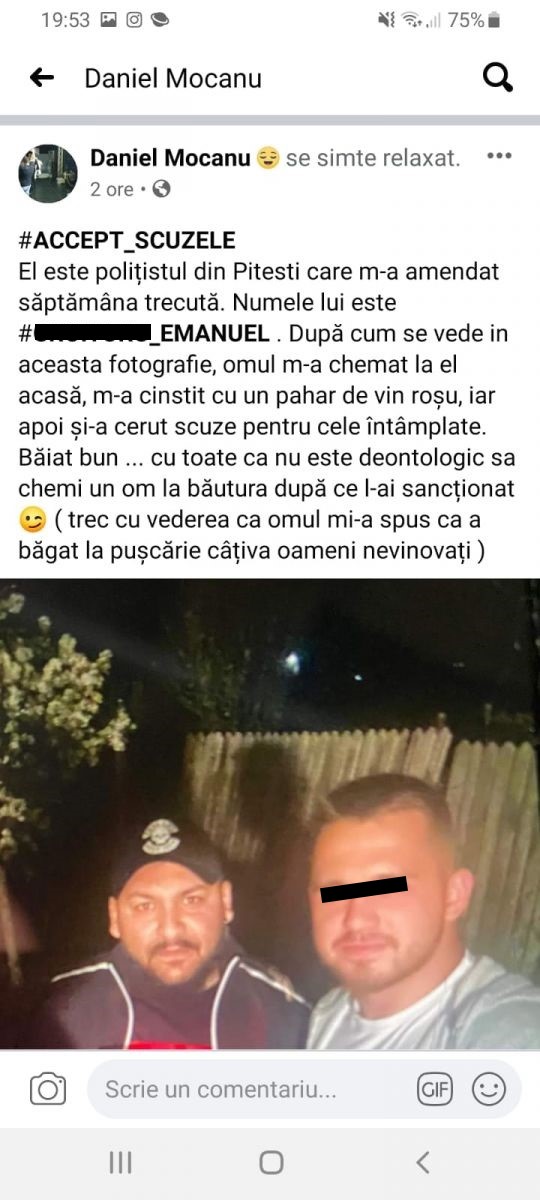Tap the battery 75% status indicator
Image resolution: width=540 pixels, height=1200 pixels.
(474, 19)
